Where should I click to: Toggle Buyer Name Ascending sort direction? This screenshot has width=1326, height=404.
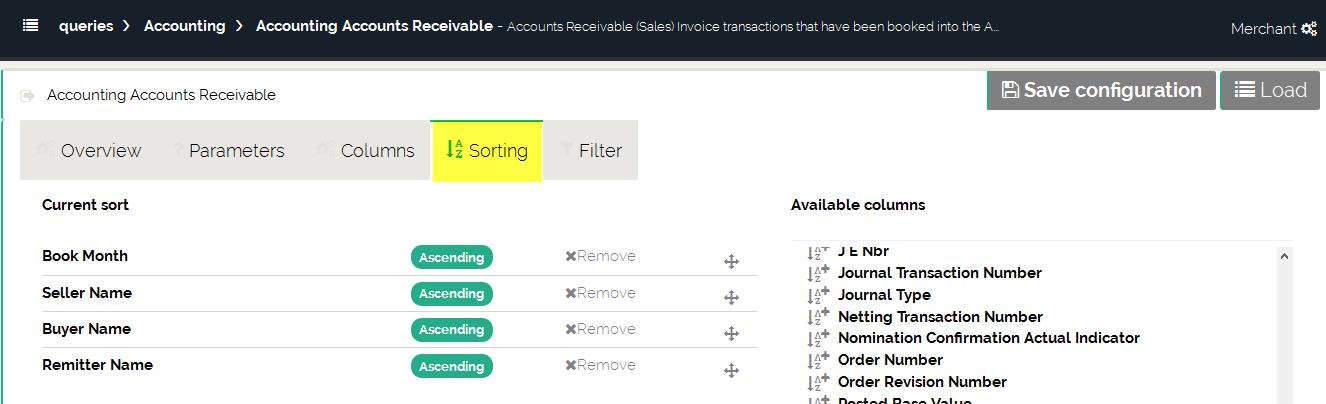(x=451, y=329)
